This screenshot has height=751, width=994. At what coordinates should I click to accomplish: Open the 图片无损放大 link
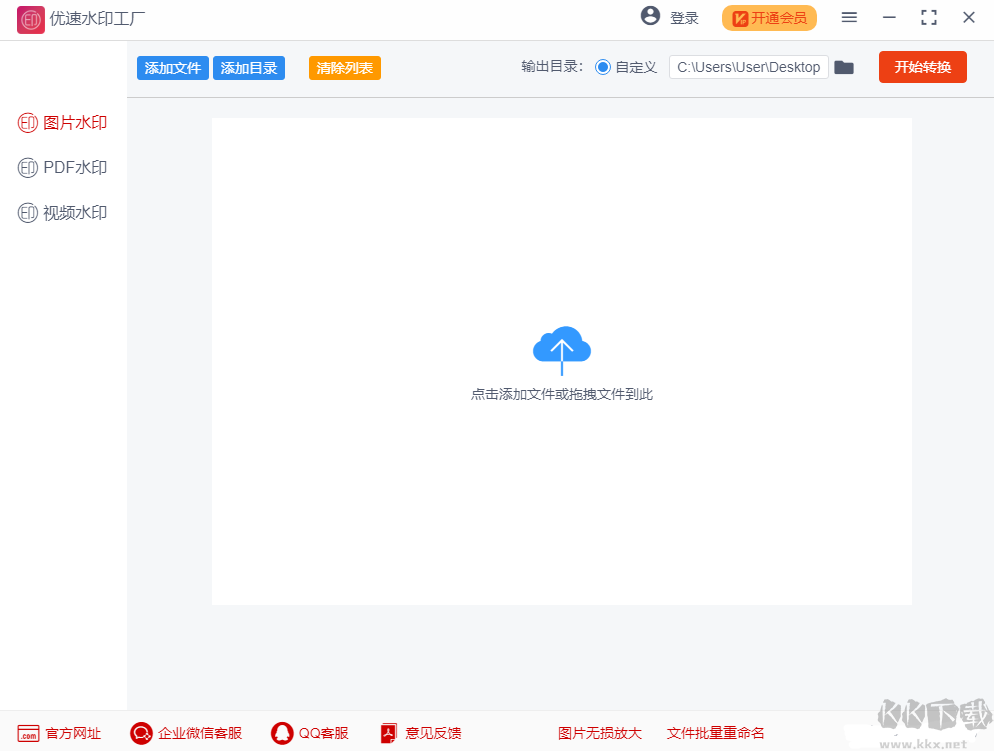click(x=599, y=733)
